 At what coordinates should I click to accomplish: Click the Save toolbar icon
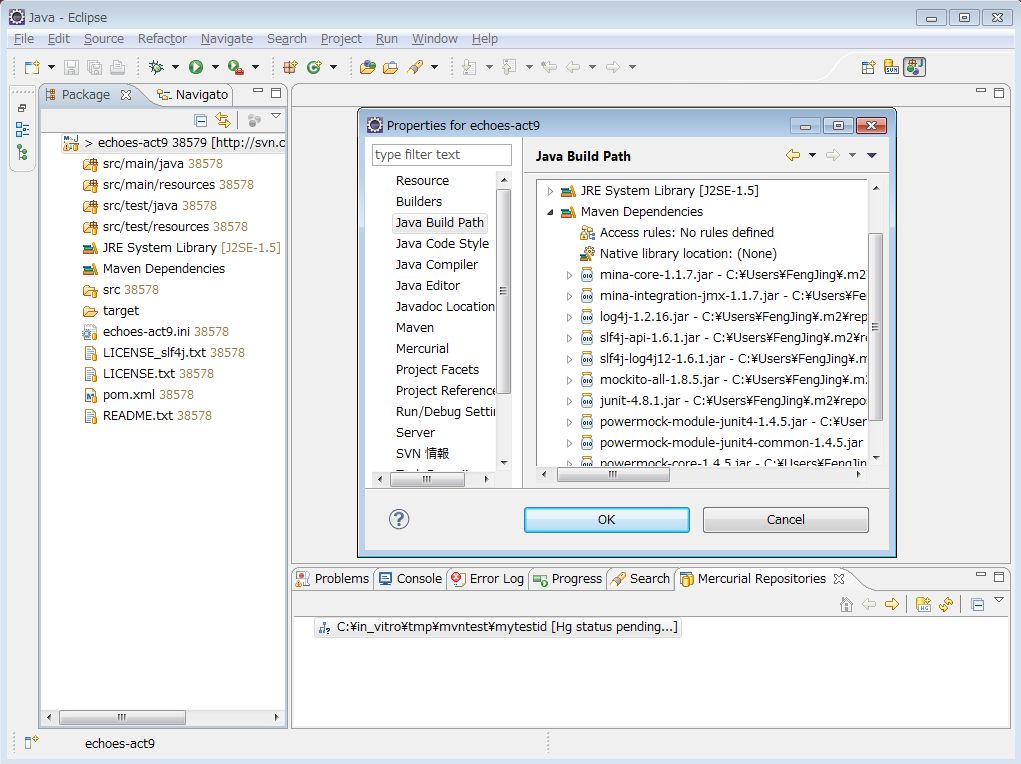72,67
